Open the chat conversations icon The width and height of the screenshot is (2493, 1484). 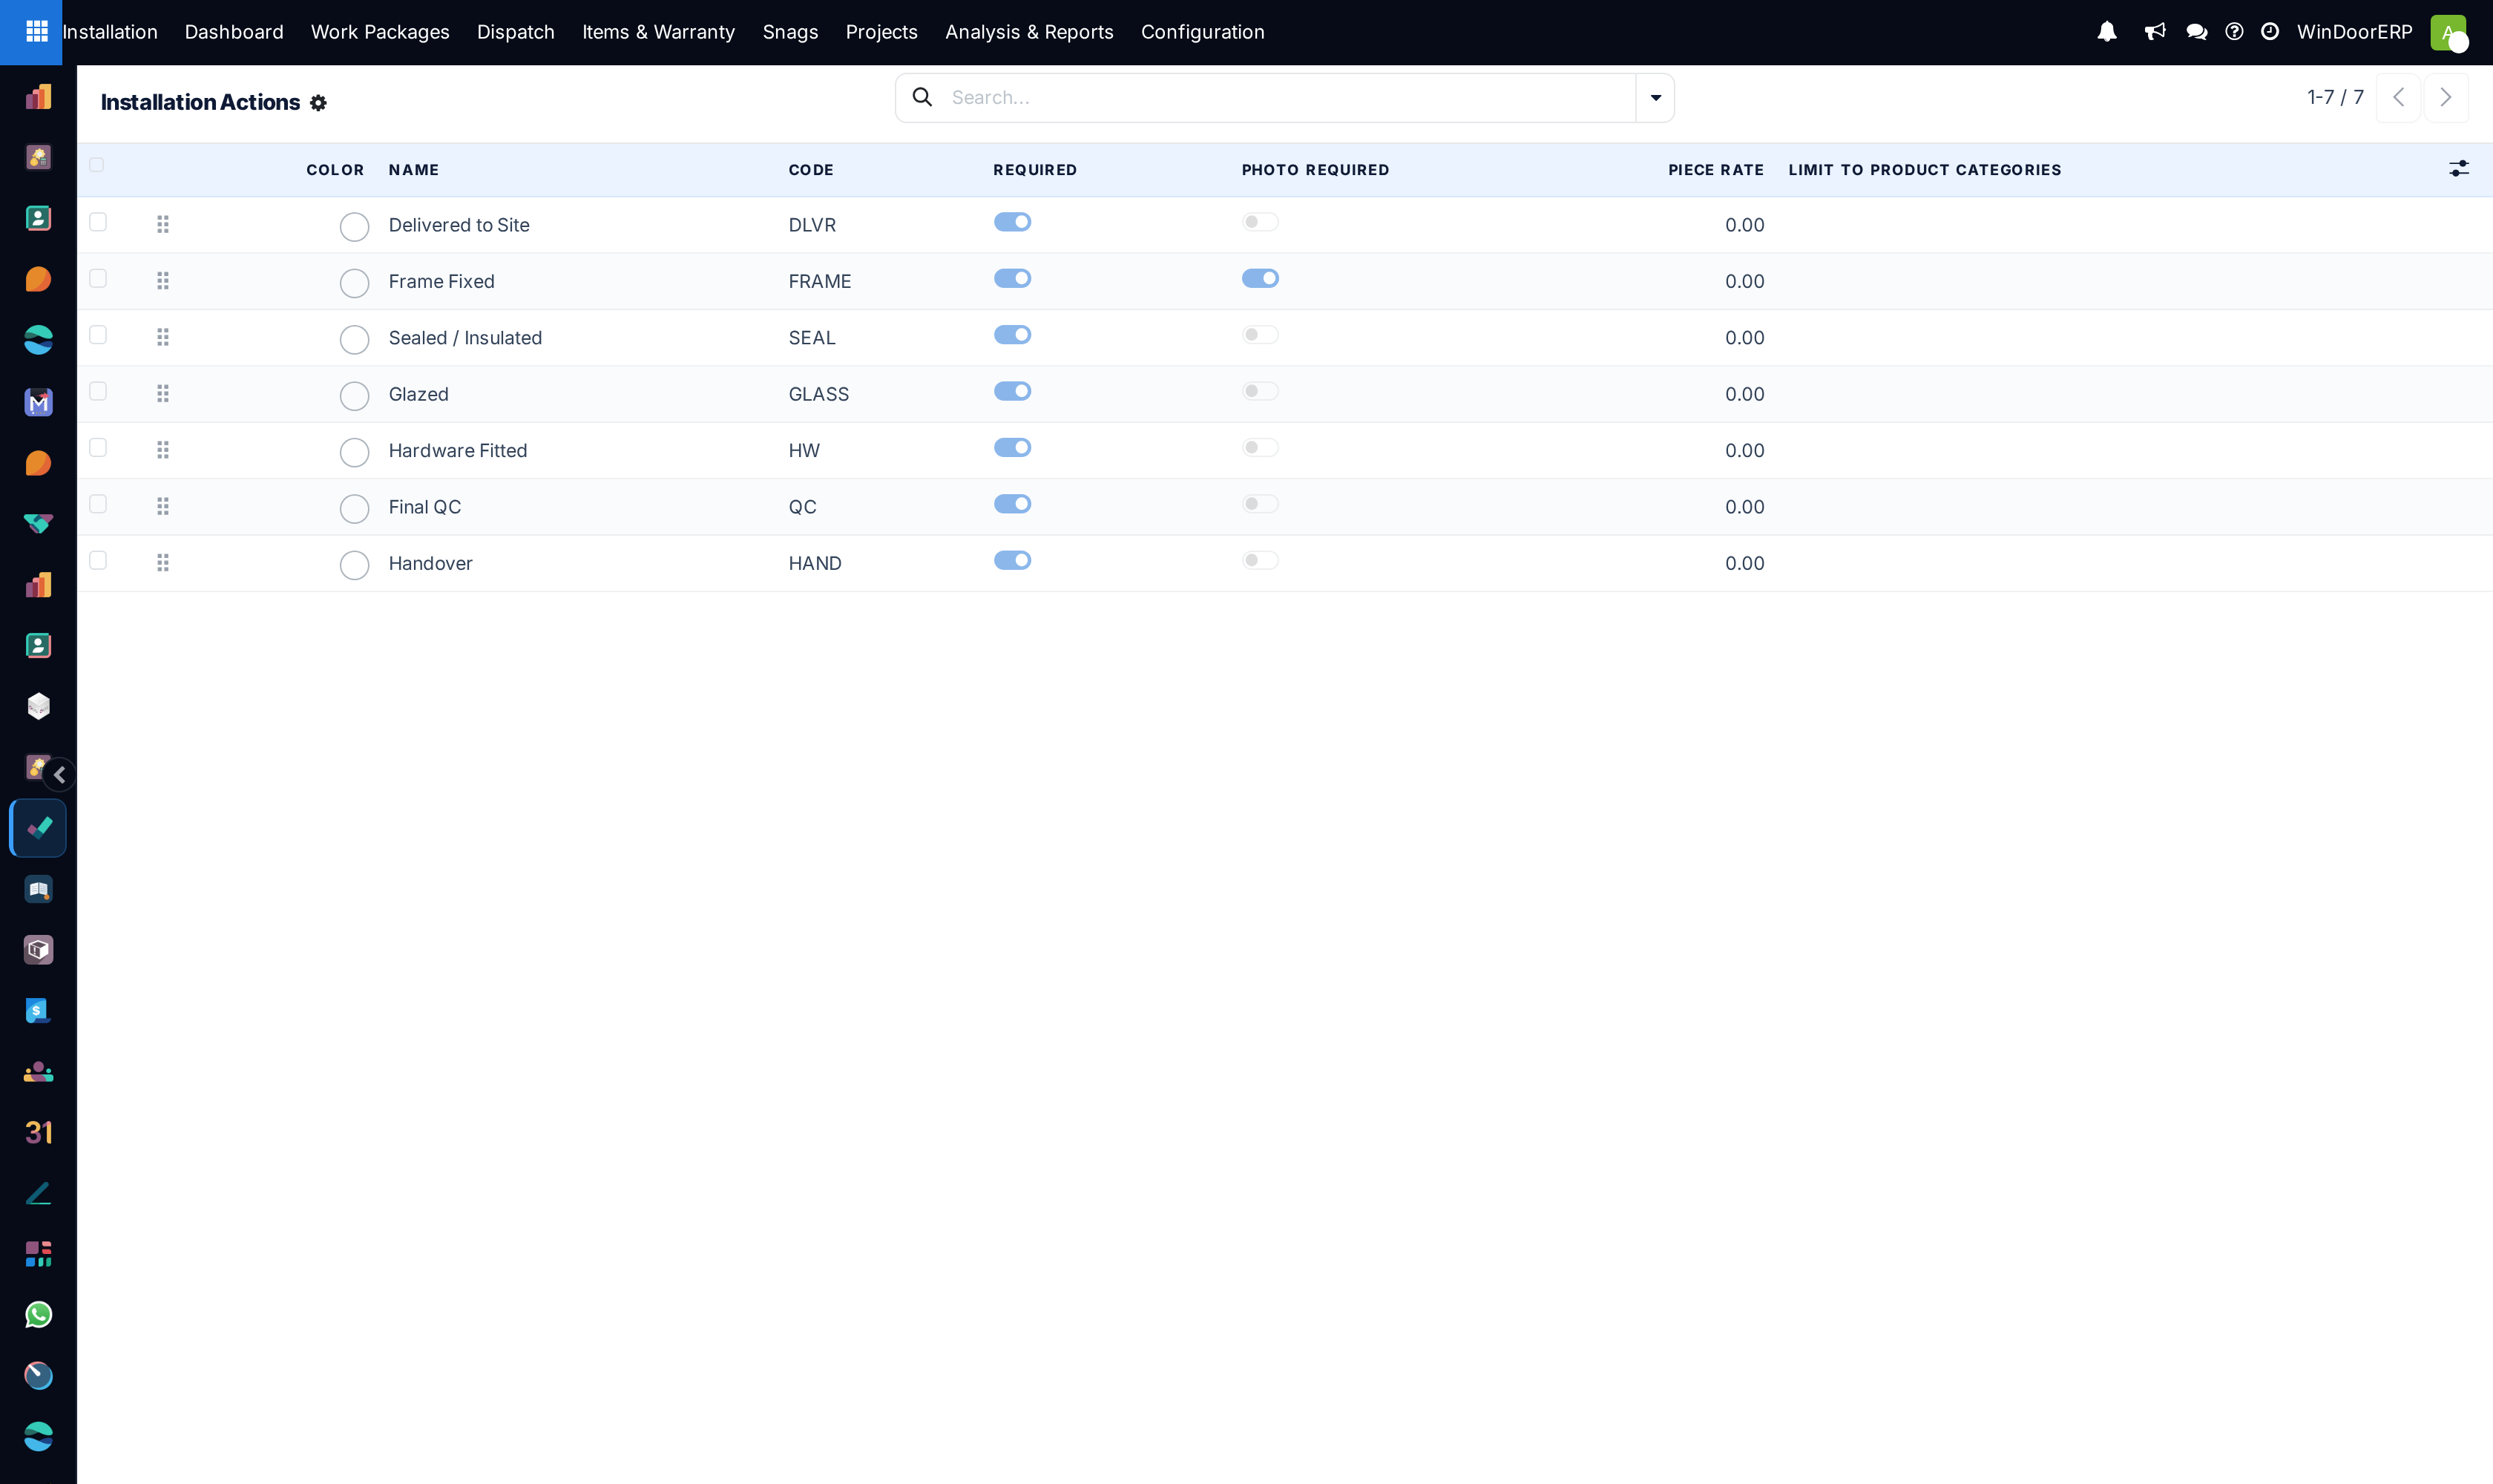2197,32
